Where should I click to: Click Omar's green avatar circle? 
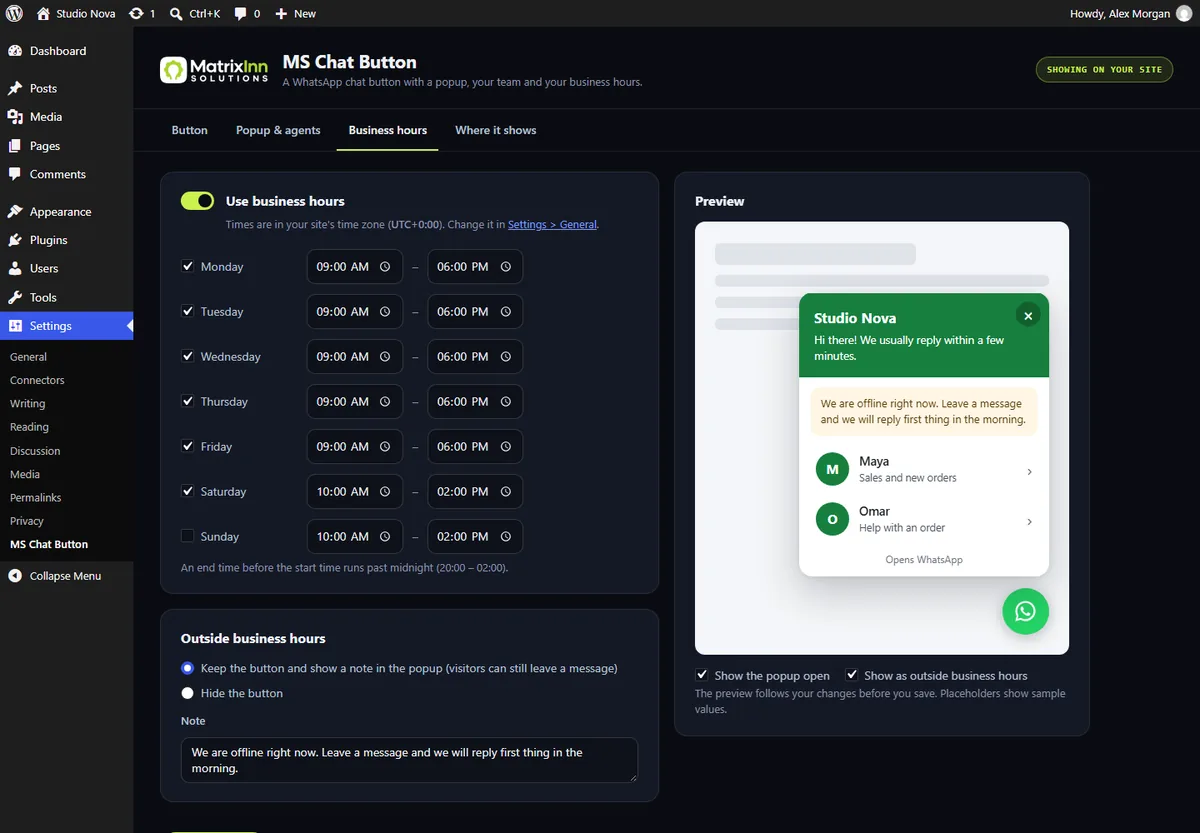pyautogui.click(x=832, y=519)
